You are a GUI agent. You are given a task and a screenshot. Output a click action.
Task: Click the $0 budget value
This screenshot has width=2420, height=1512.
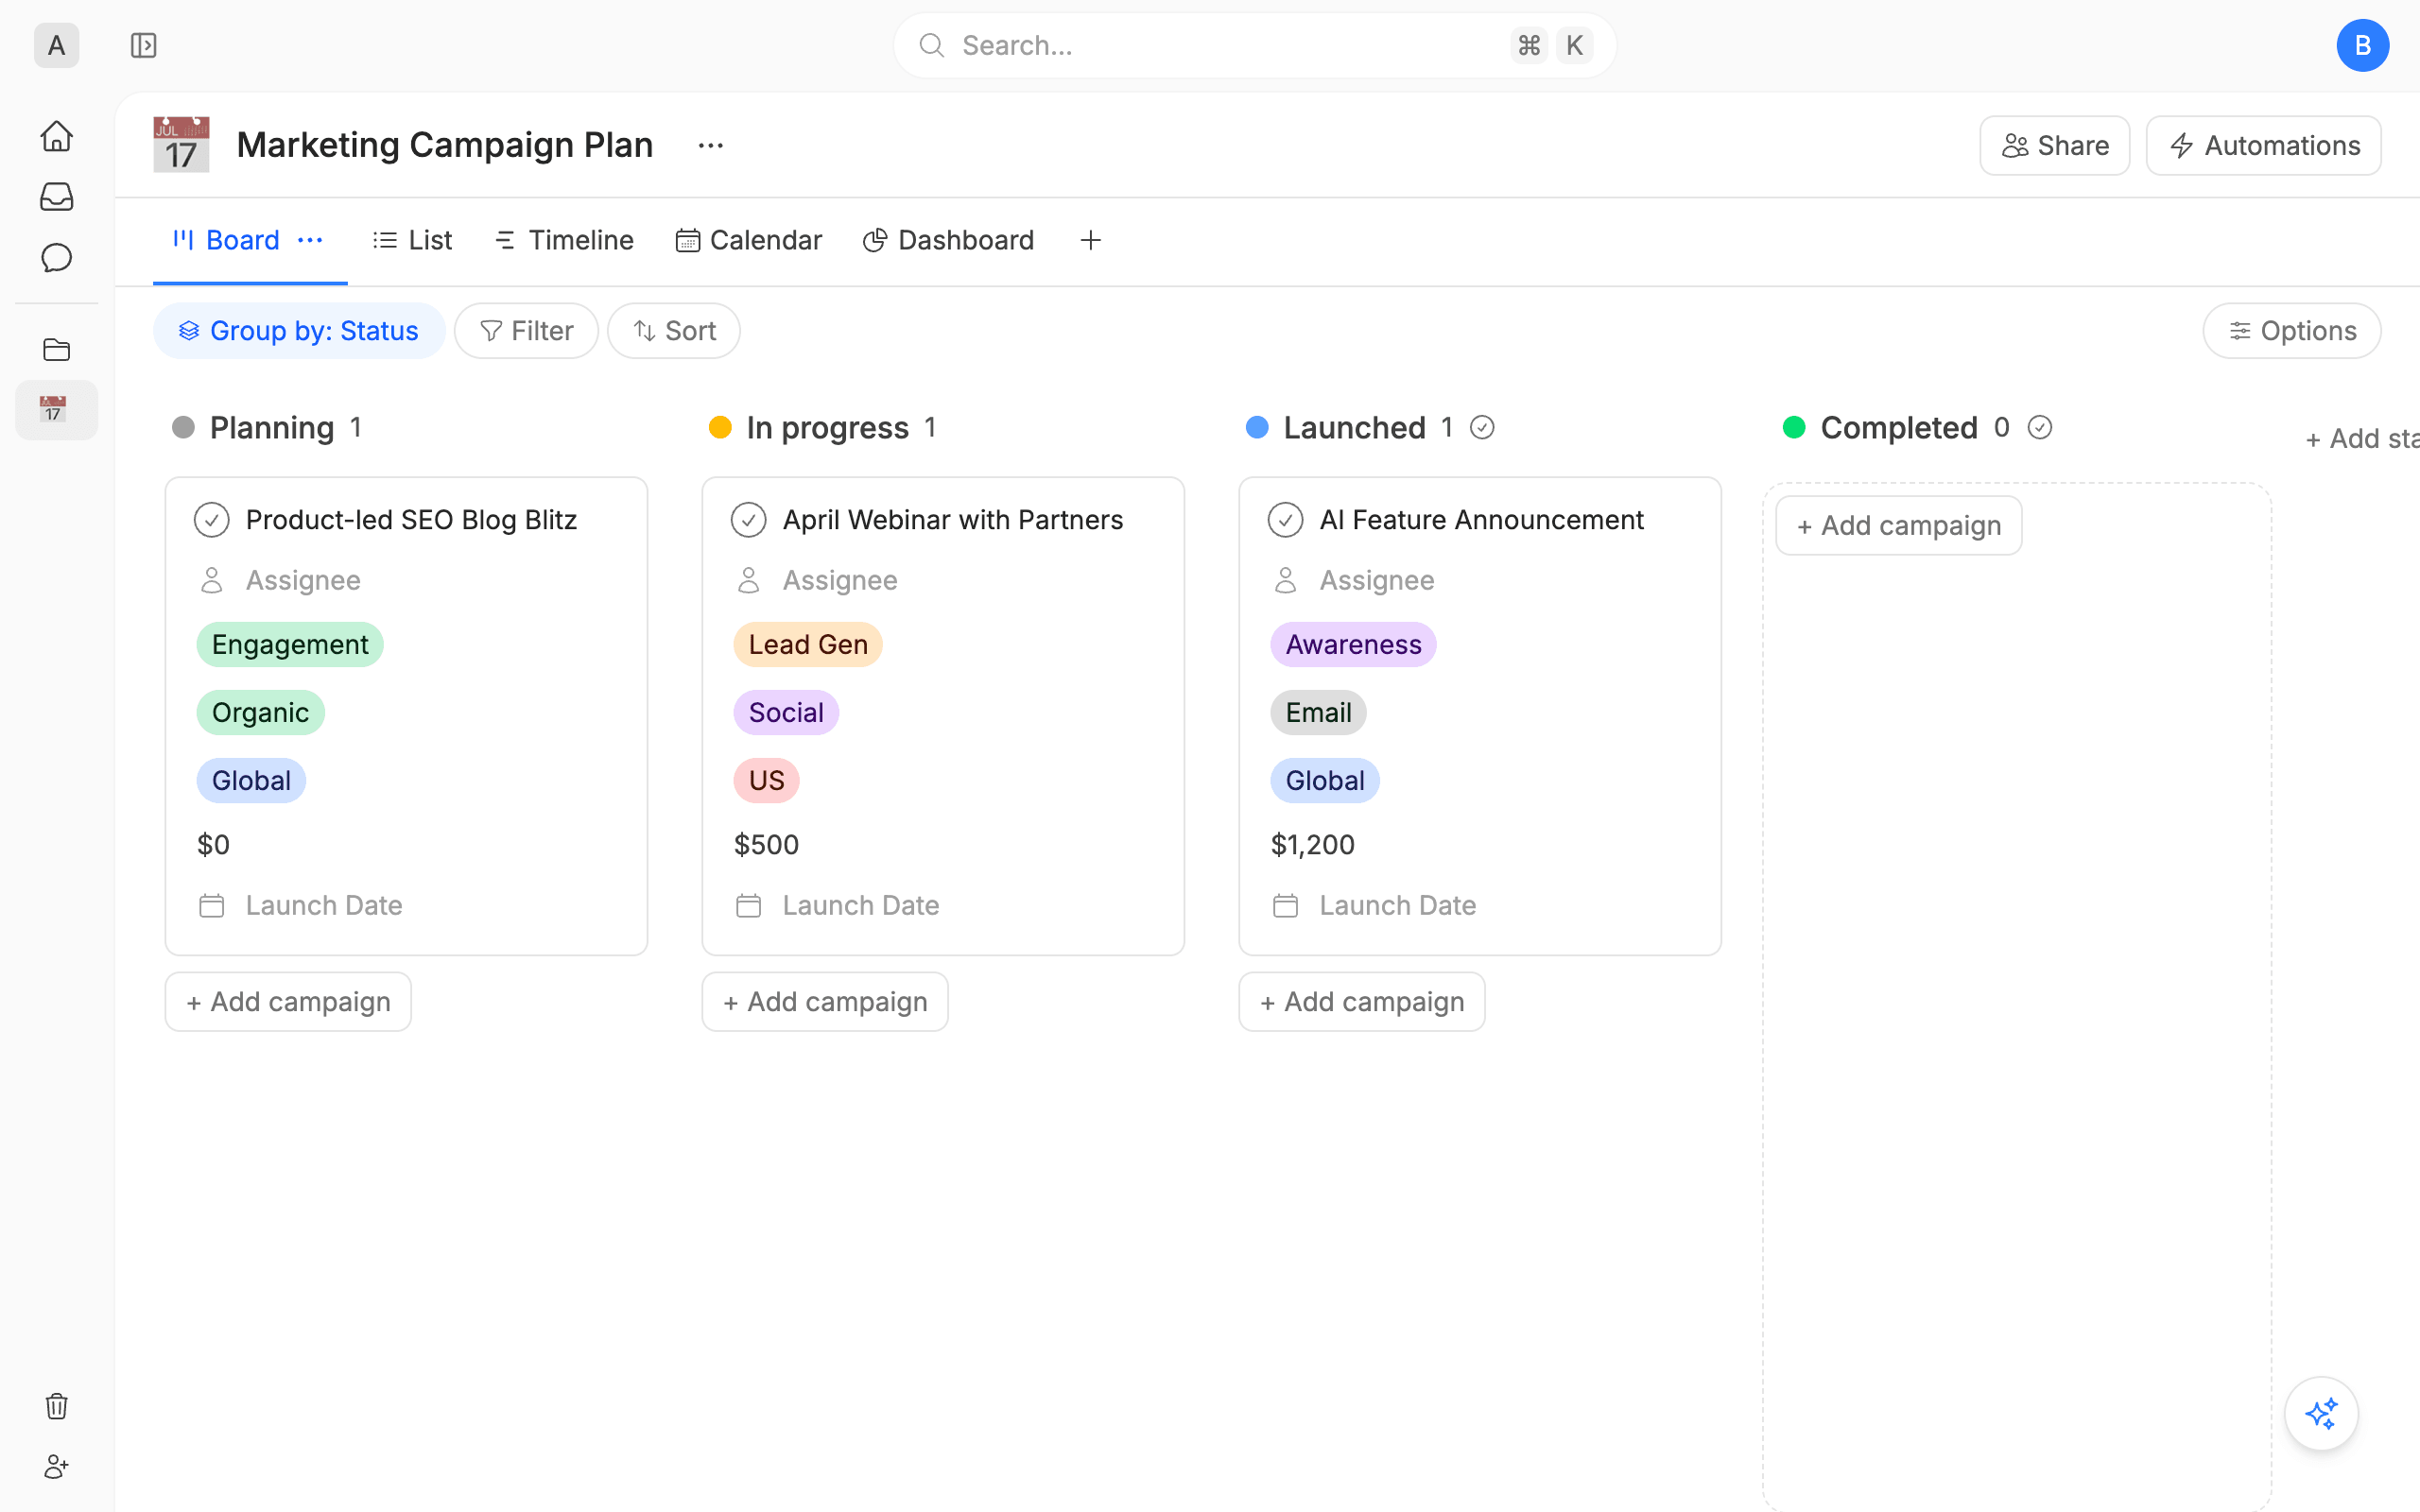point(213,845)
